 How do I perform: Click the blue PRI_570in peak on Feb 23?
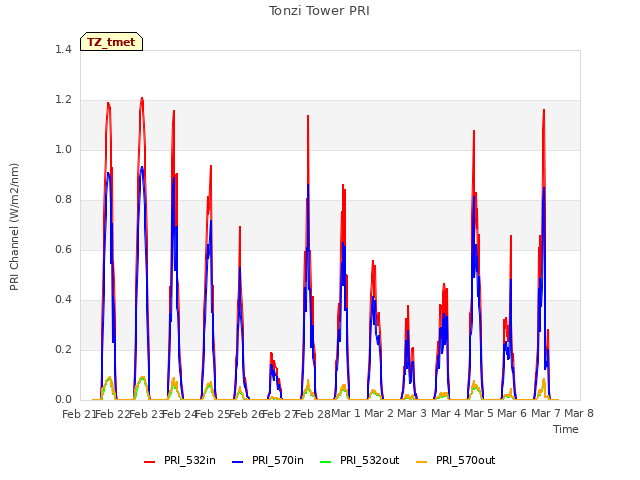tap(142, 167)
